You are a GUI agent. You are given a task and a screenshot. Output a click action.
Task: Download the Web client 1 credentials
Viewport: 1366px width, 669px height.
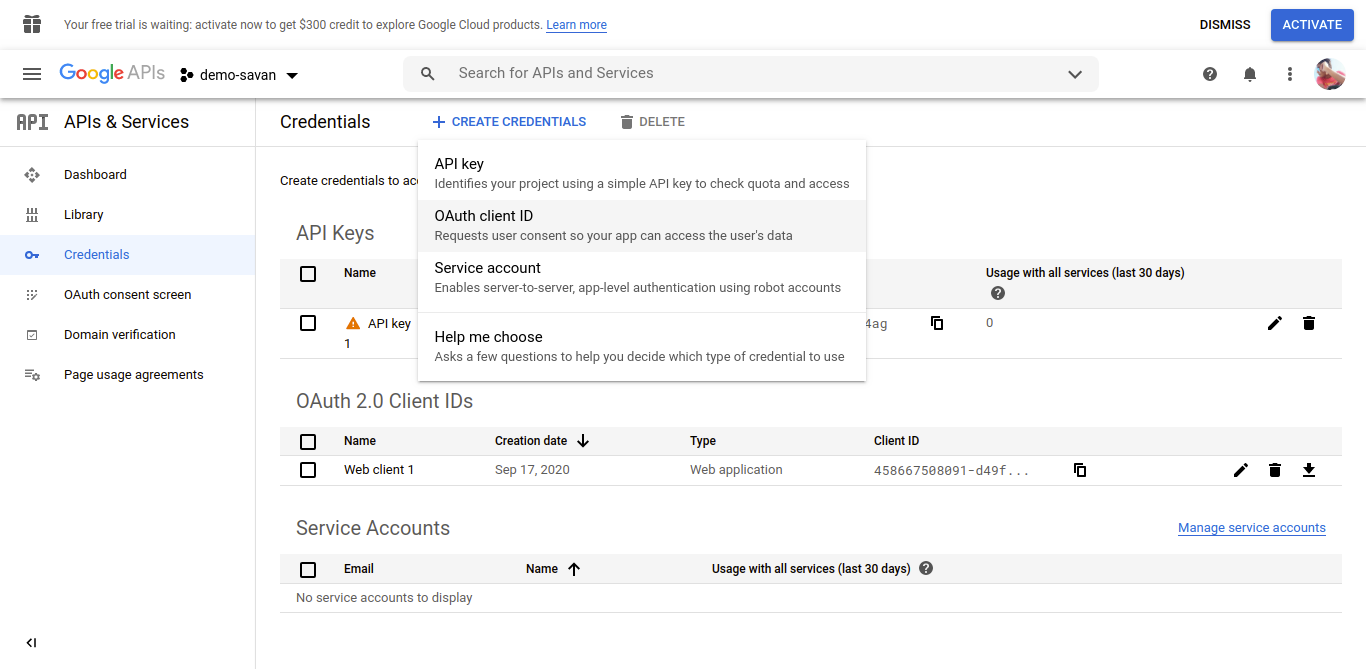click(x=1309, y=469)
